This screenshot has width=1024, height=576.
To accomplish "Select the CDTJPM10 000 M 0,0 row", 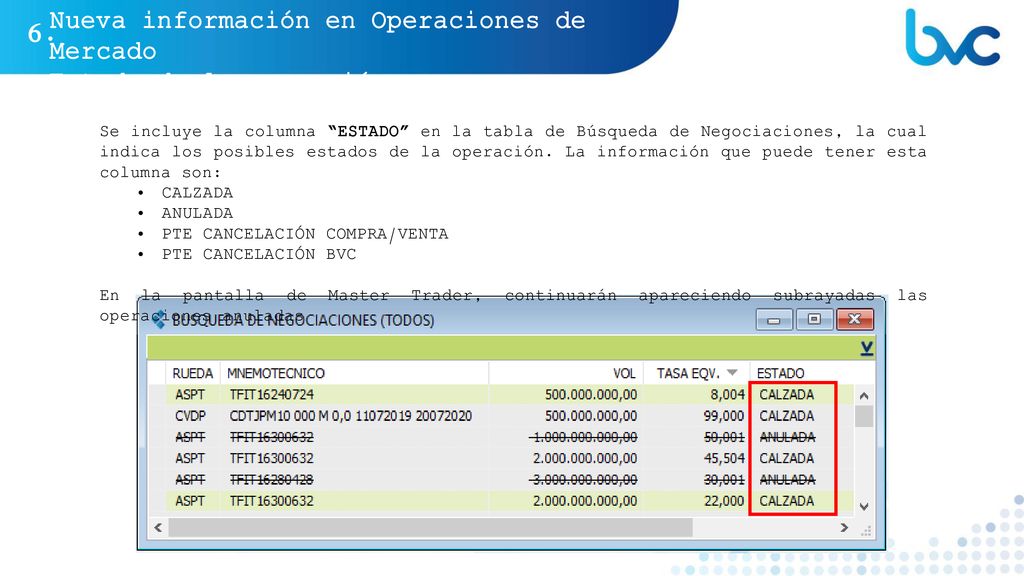I will 500,416.
